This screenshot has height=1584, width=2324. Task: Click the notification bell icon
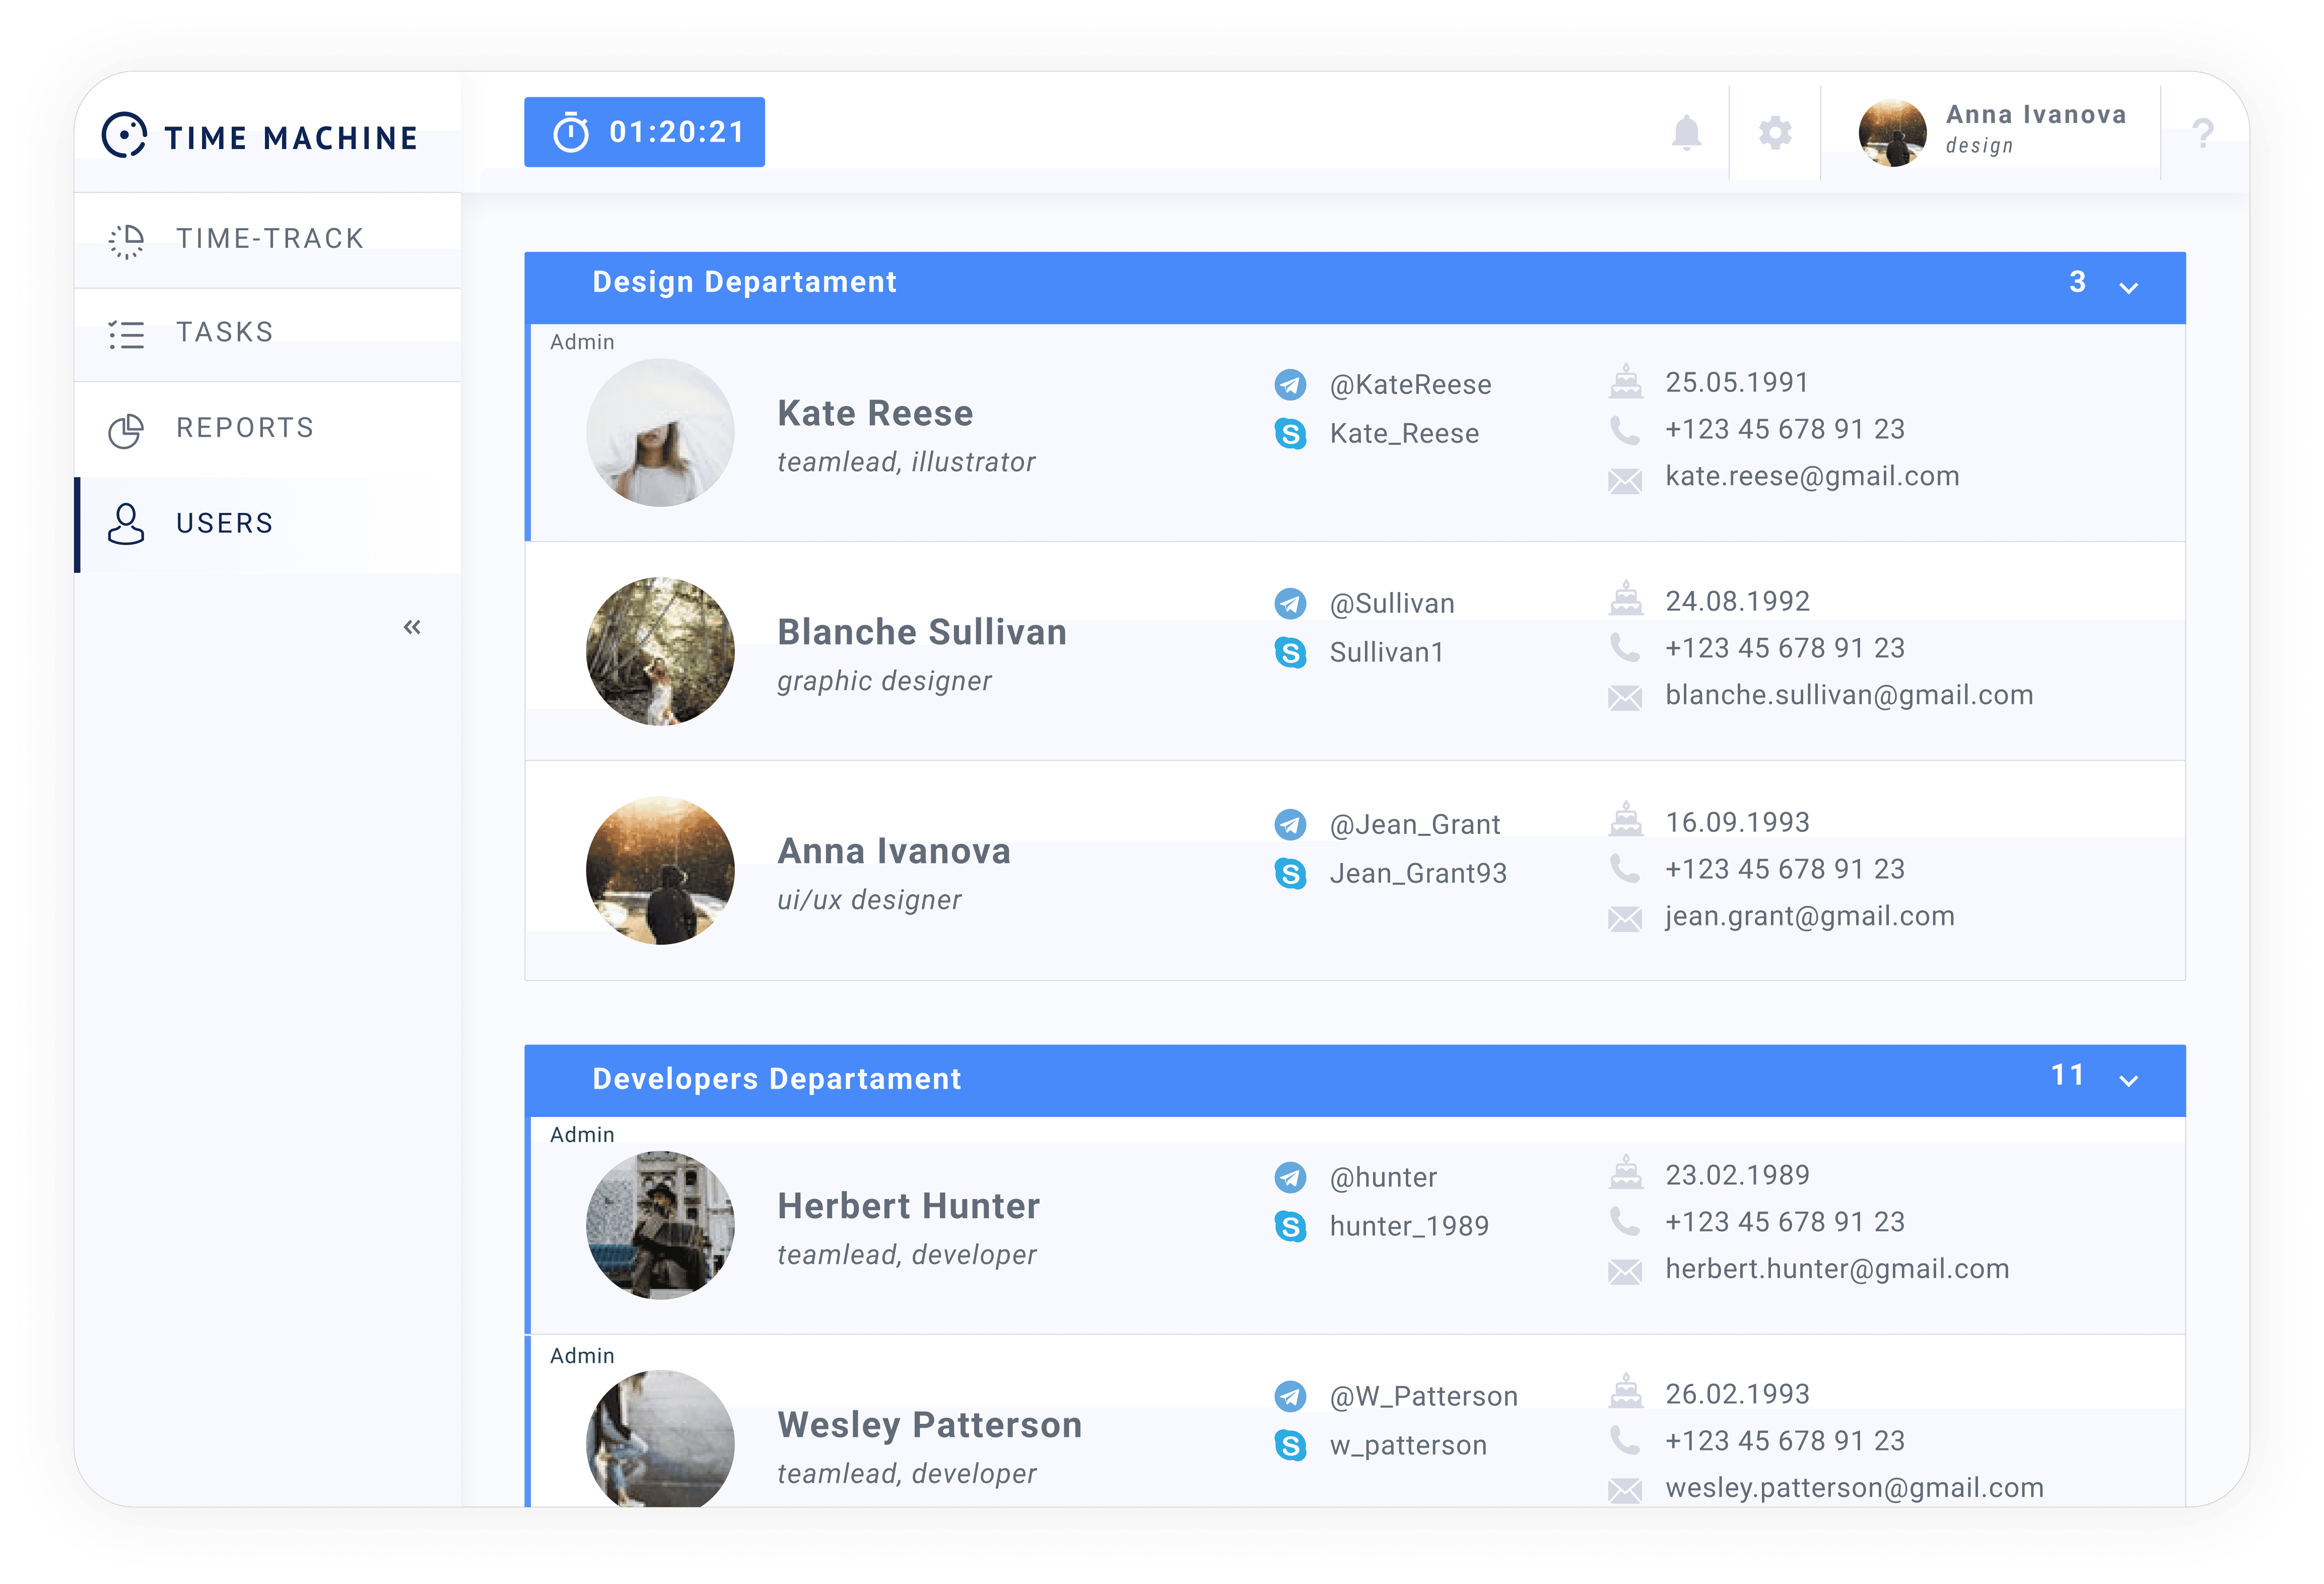coord(1686,132)
